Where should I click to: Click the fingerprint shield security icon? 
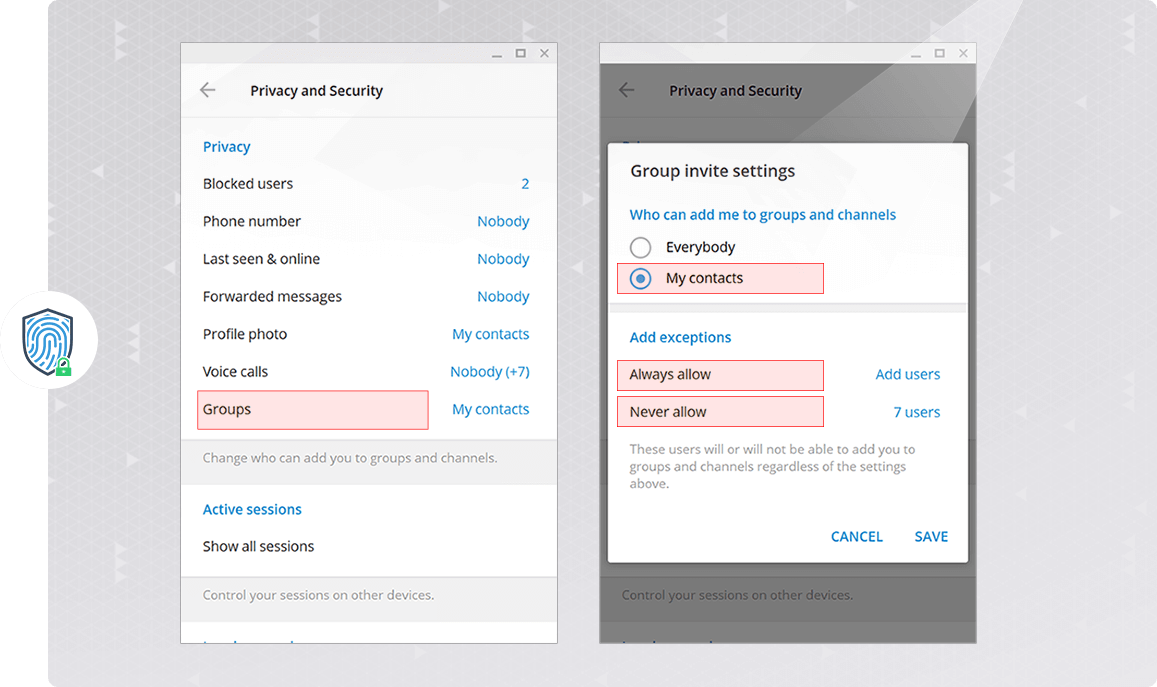point(49,340)
